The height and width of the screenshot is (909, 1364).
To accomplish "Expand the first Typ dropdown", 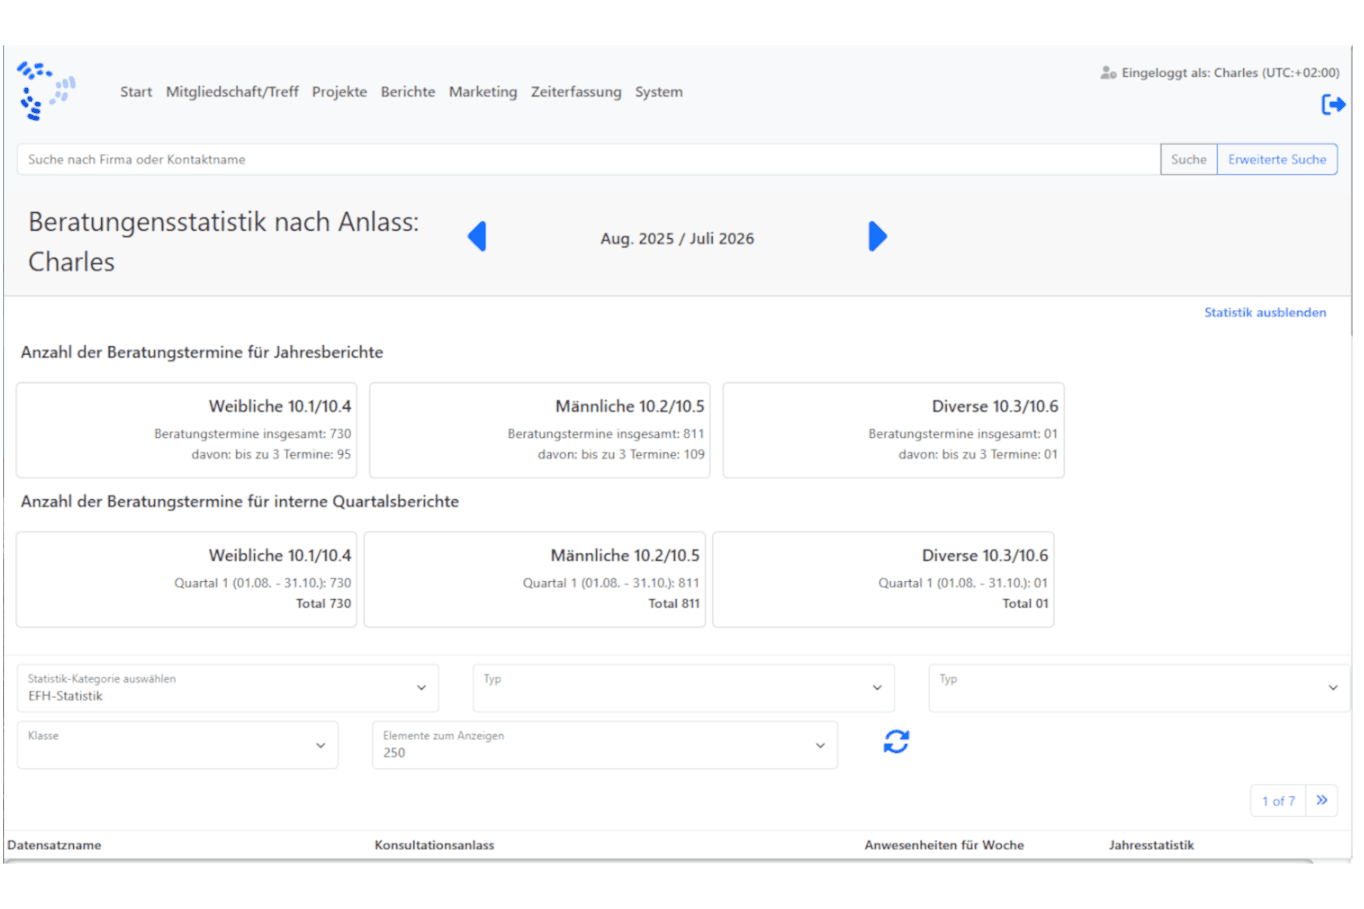I will [683, 688].
